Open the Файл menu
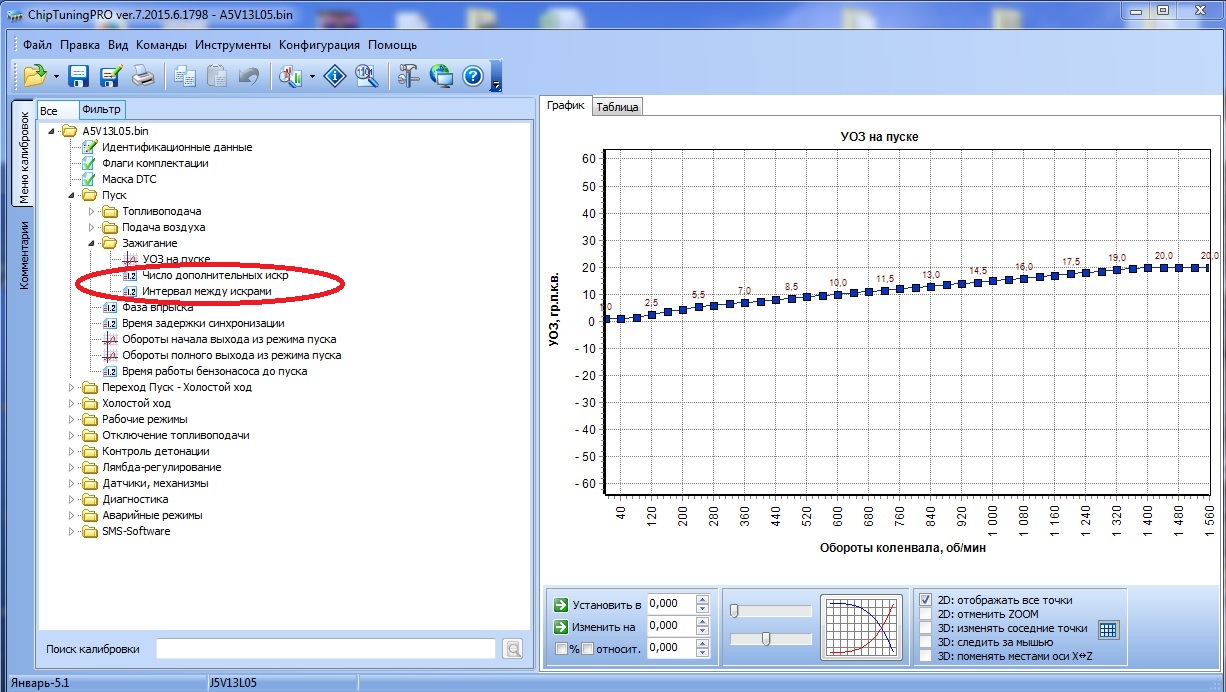 [x=37, y=45]
